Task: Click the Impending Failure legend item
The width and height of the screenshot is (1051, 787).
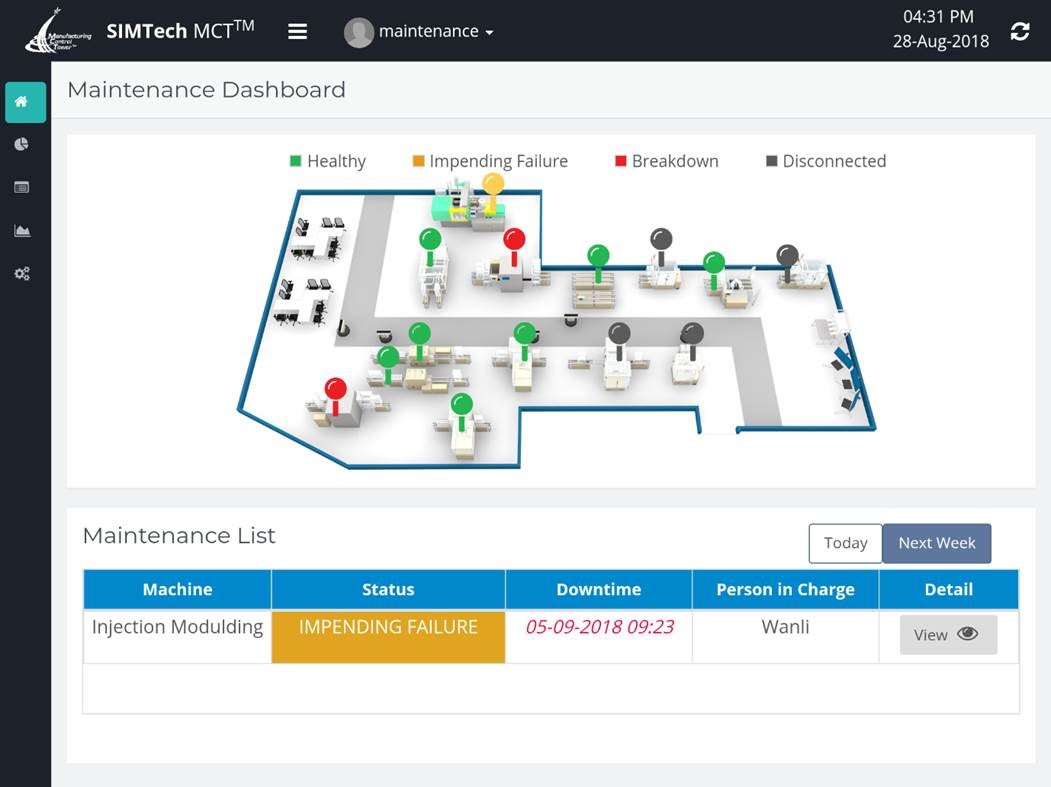Action: tap(489, 161)
